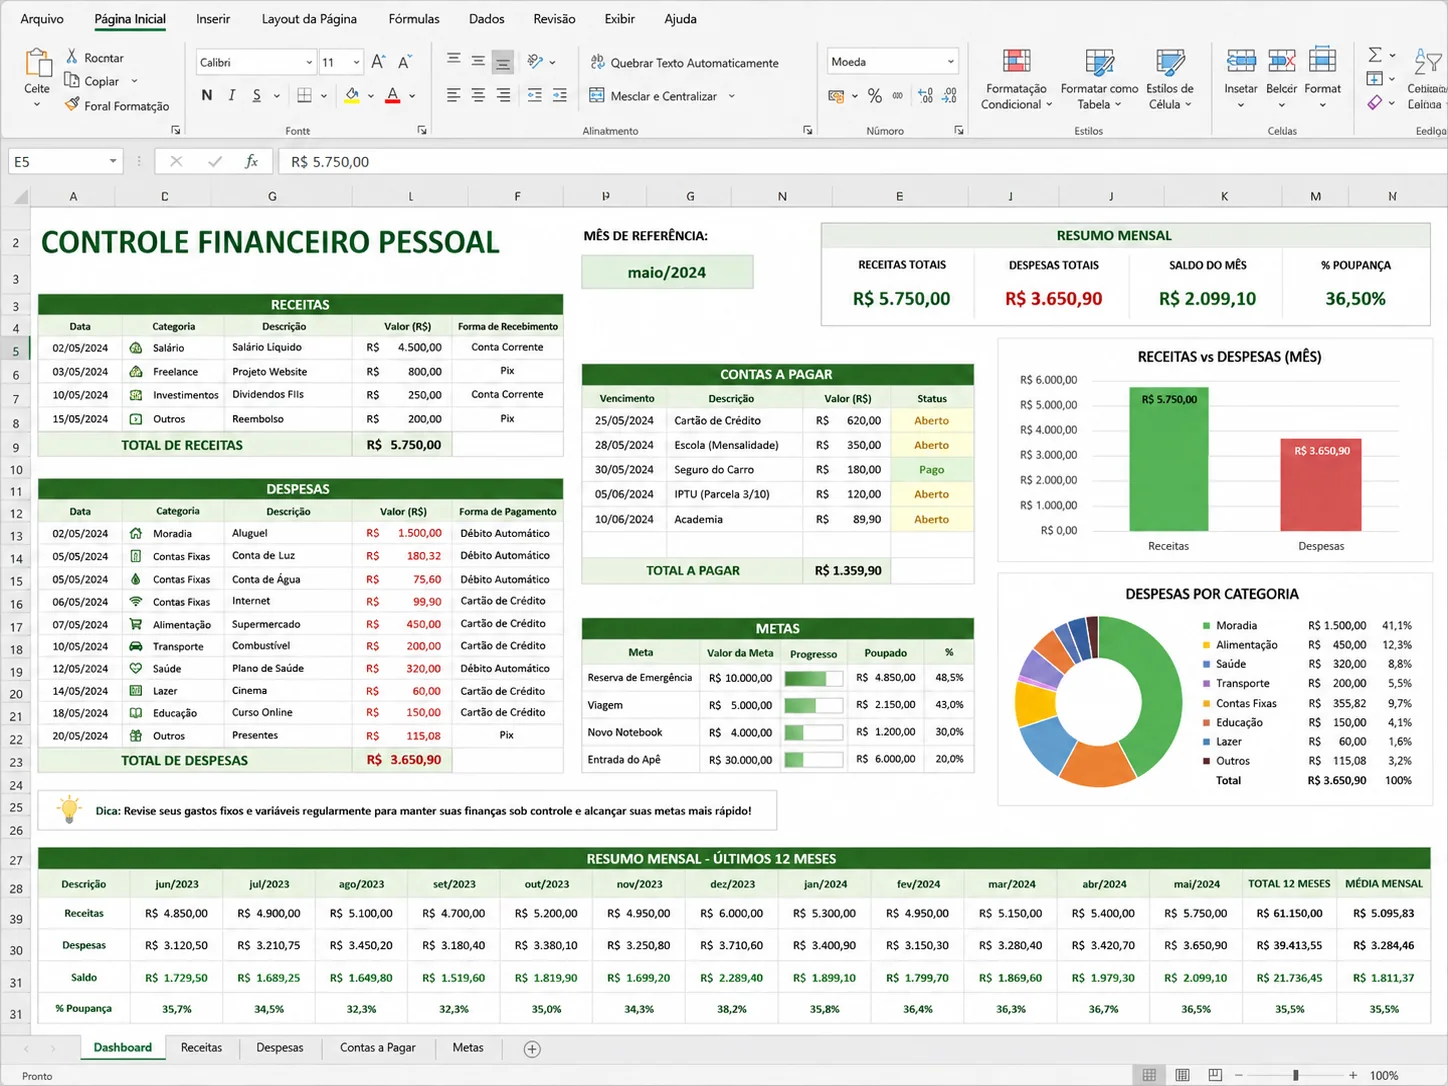
Task: Select Normal view in status bar
Action: pyautogui.click(x=1149, y=1075)
